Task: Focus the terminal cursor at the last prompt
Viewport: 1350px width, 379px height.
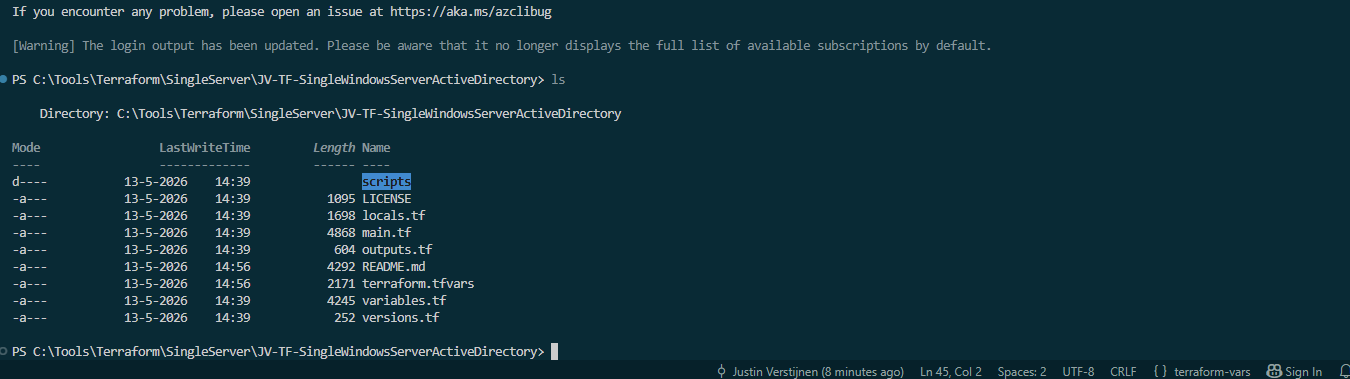Action: point(554,352)
